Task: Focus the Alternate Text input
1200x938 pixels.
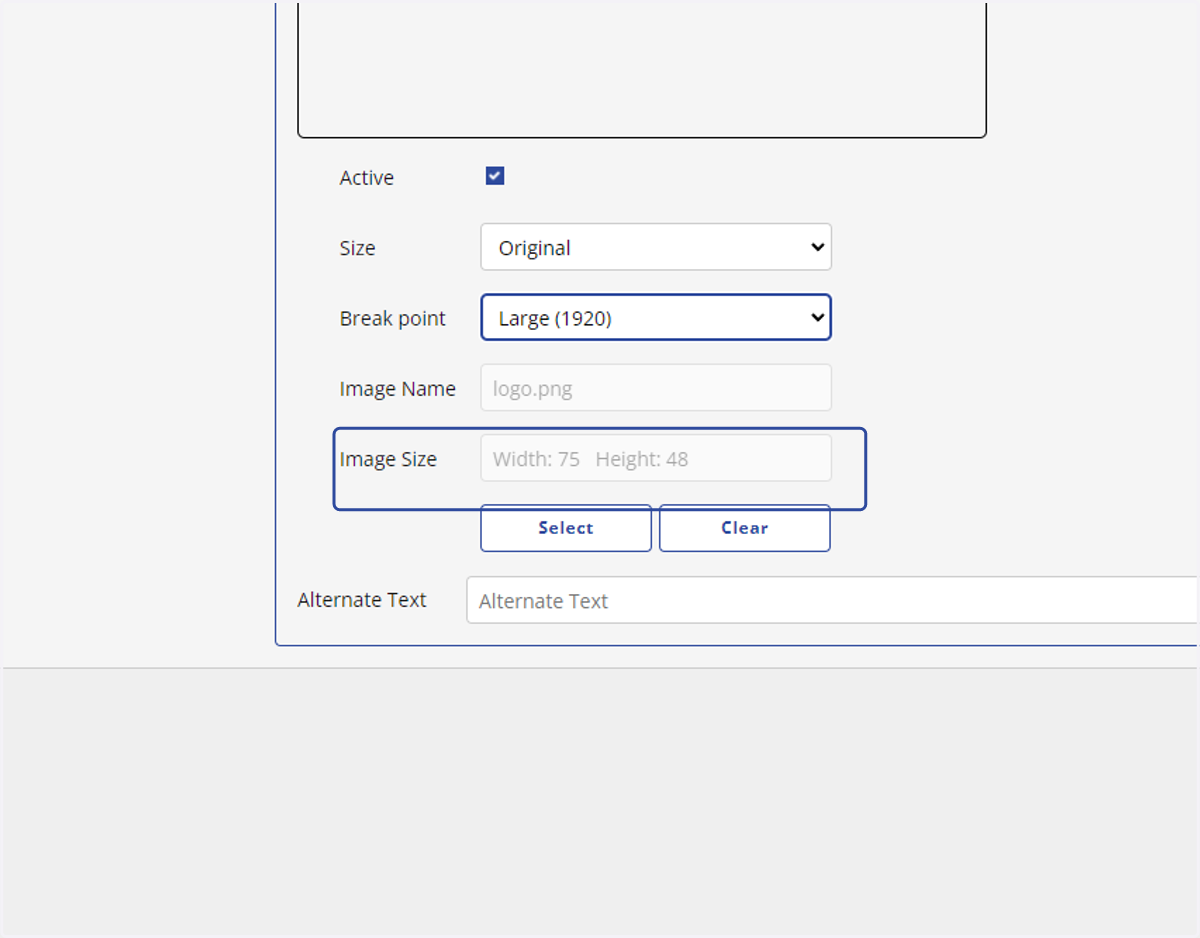Action: point(832,600)
